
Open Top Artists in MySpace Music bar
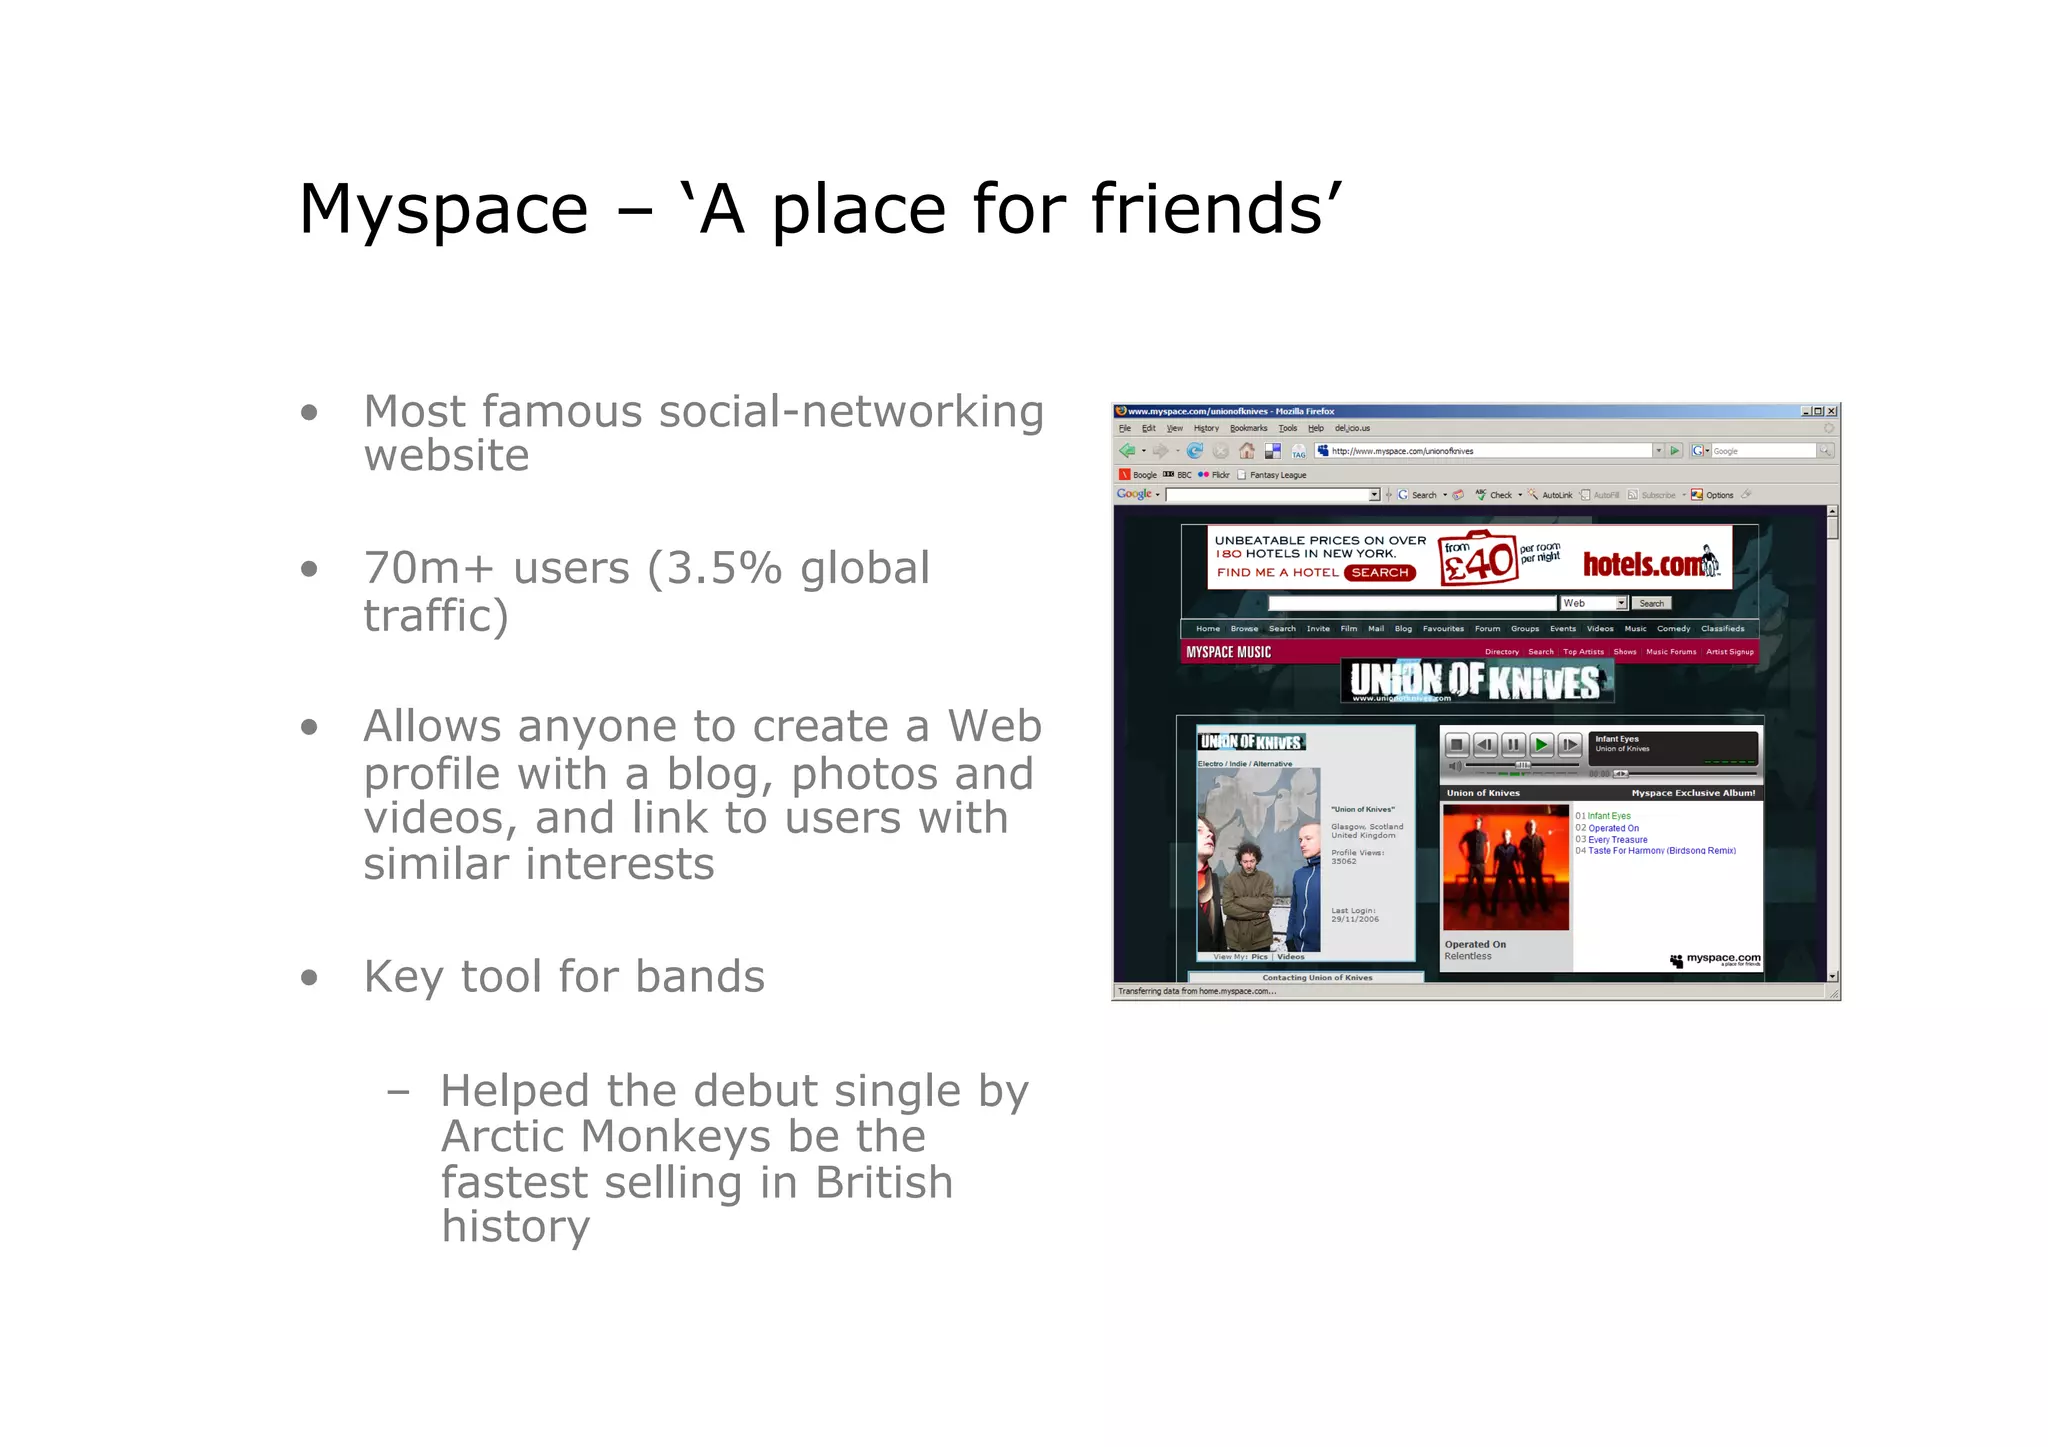click(1583, 652)
